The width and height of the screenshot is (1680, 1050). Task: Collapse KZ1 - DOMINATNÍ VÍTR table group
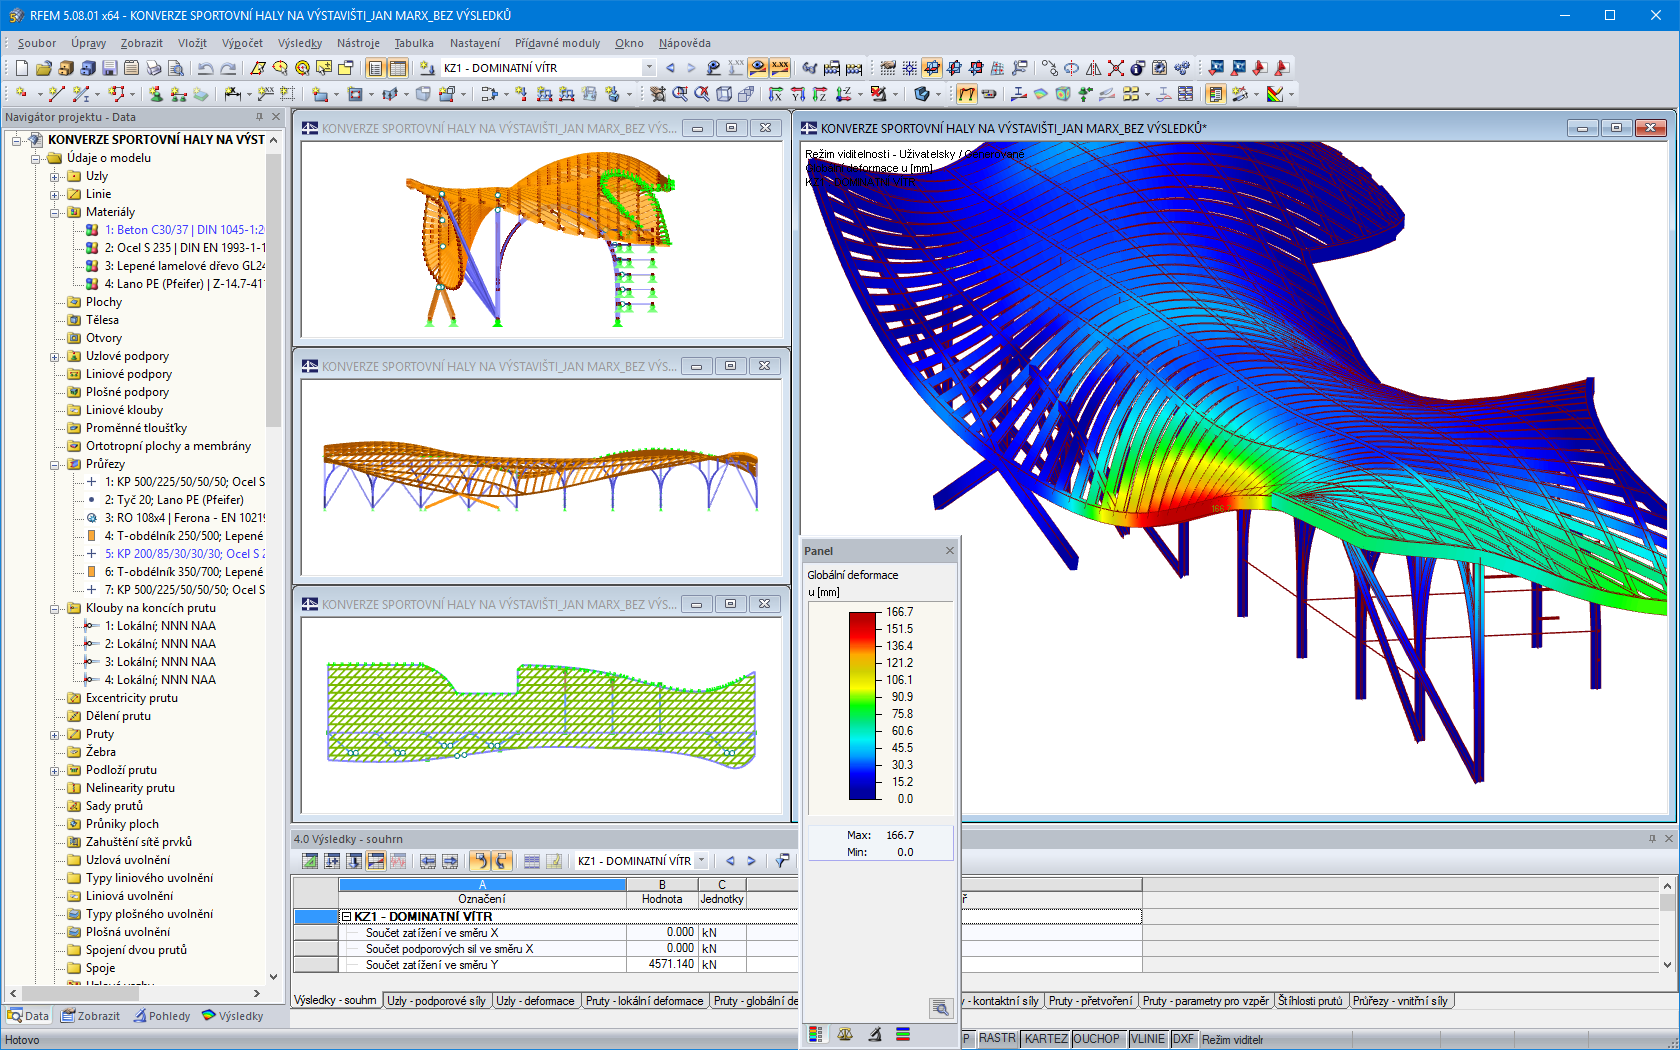[347, 916]
